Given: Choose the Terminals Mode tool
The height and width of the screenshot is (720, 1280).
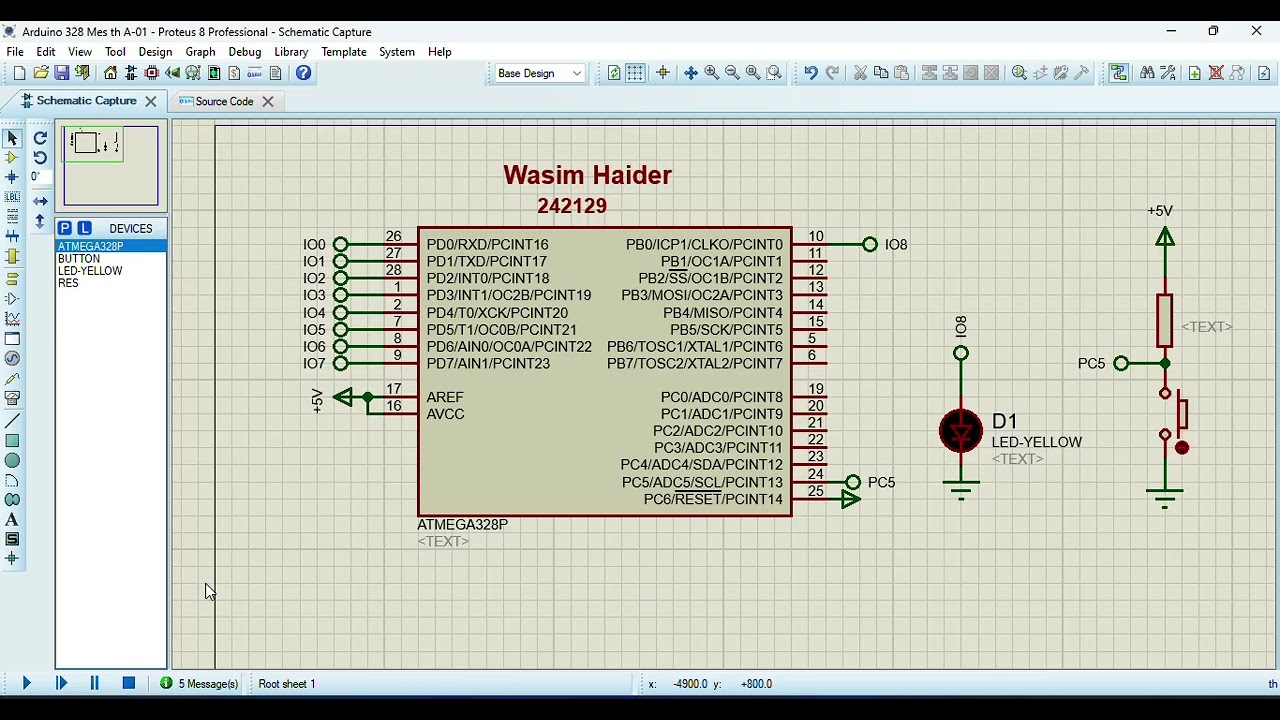Looking at the screenshot, I should pos(12,278).
